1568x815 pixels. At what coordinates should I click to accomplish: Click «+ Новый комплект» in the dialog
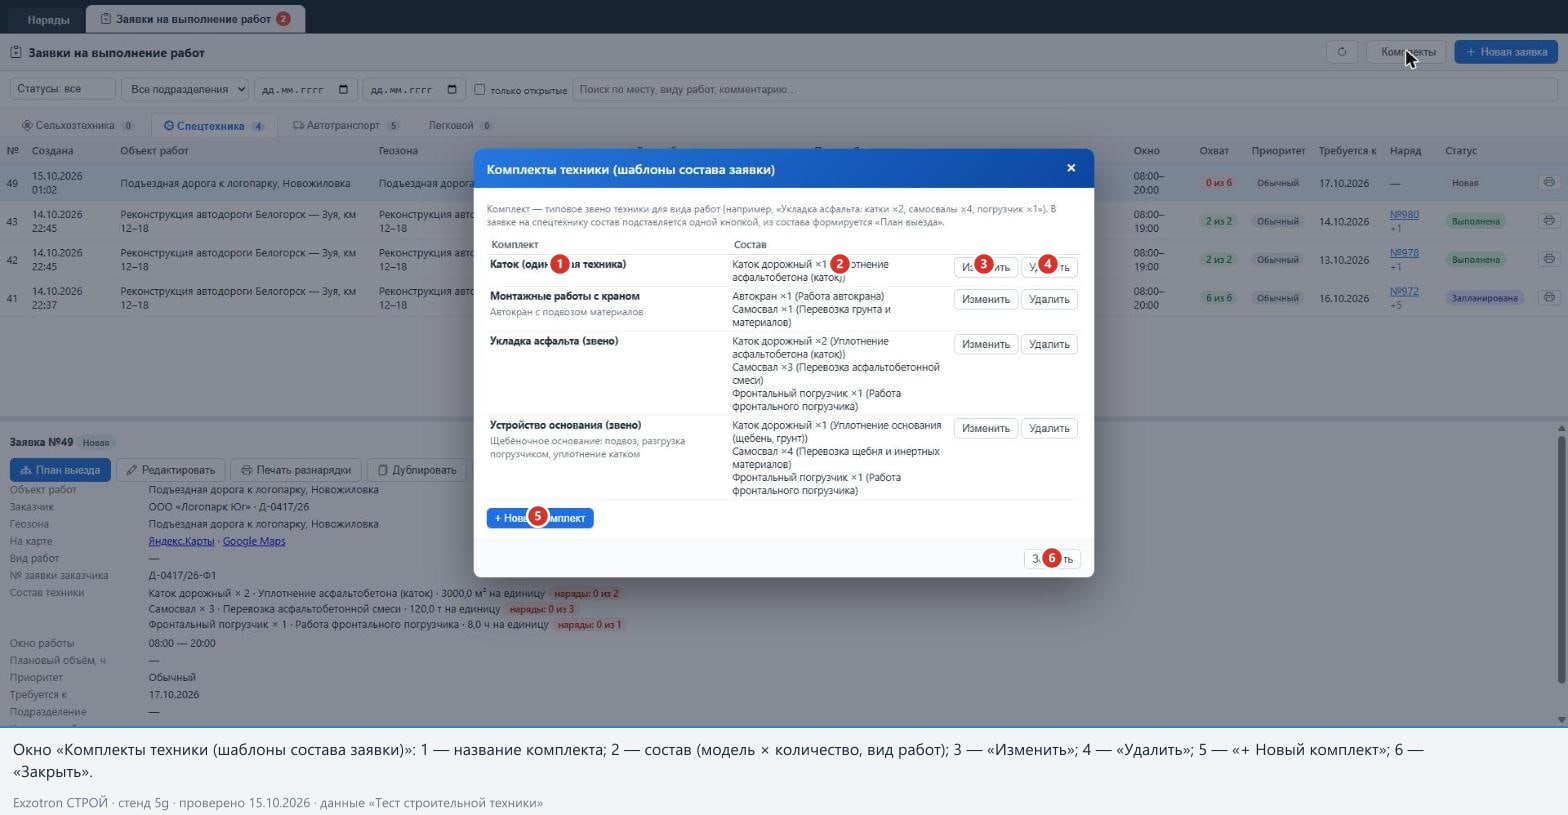[x=540, y=518]
